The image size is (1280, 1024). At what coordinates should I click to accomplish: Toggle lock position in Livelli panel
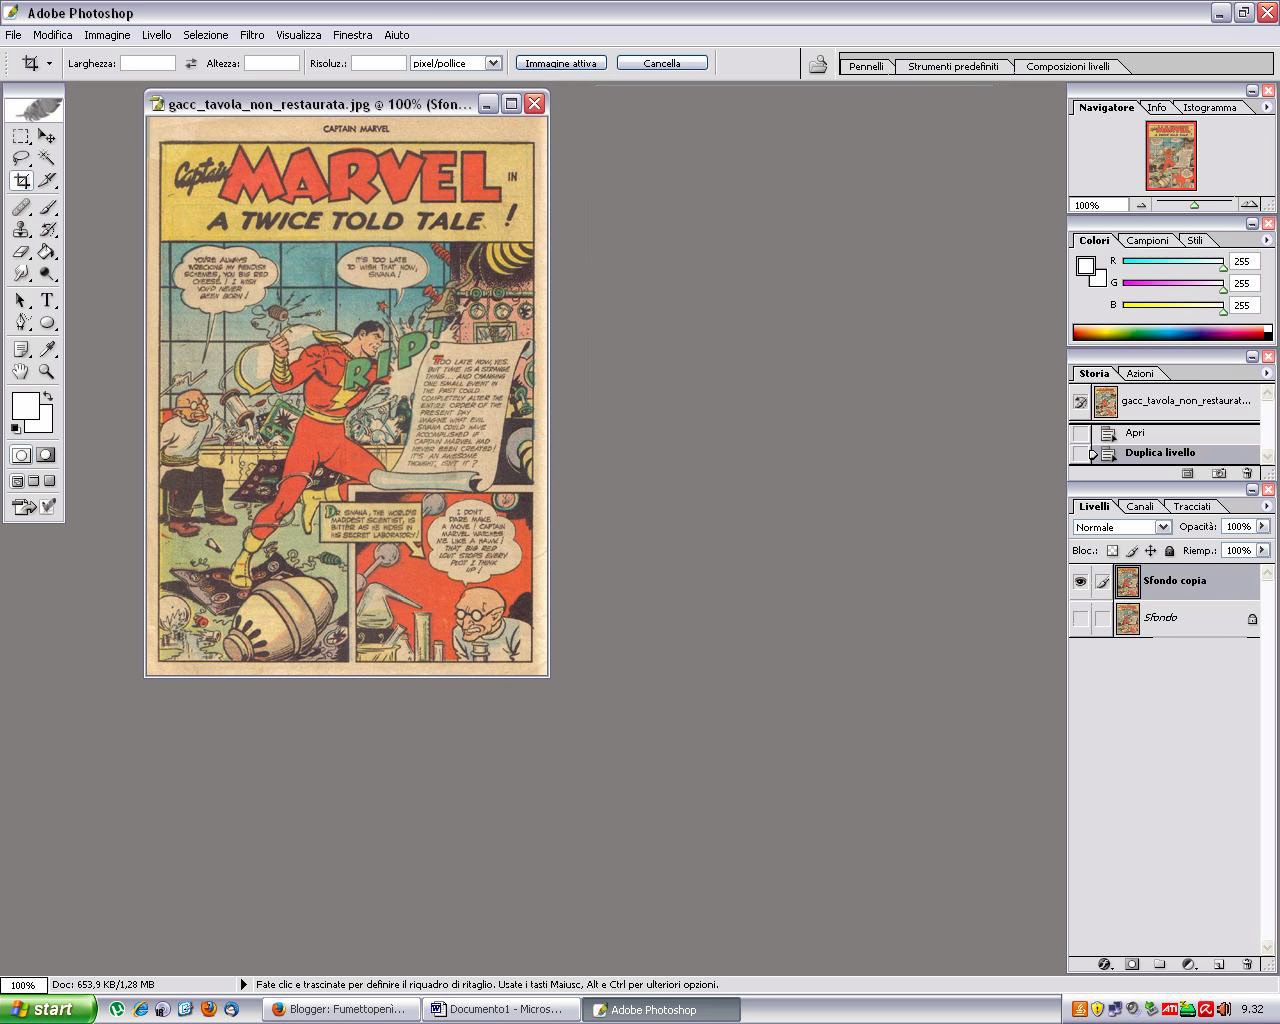pos(1150,551)
